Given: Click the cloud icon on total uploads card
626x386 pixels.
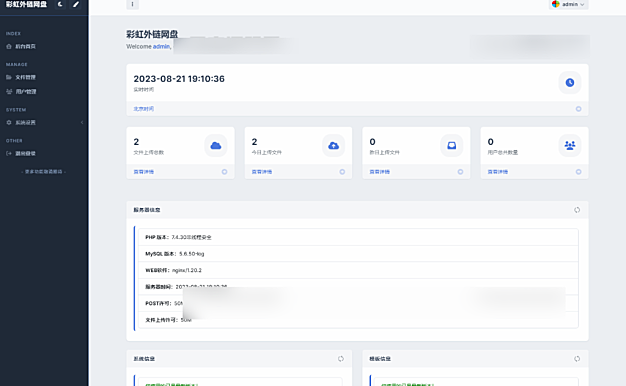Looking at the screenshot, I should 216,145.
